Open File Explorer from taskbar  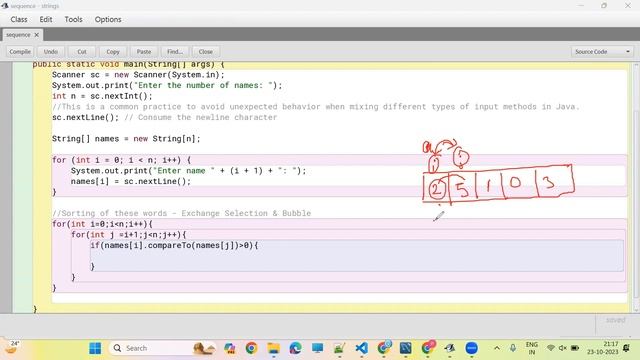pos(273,348)
